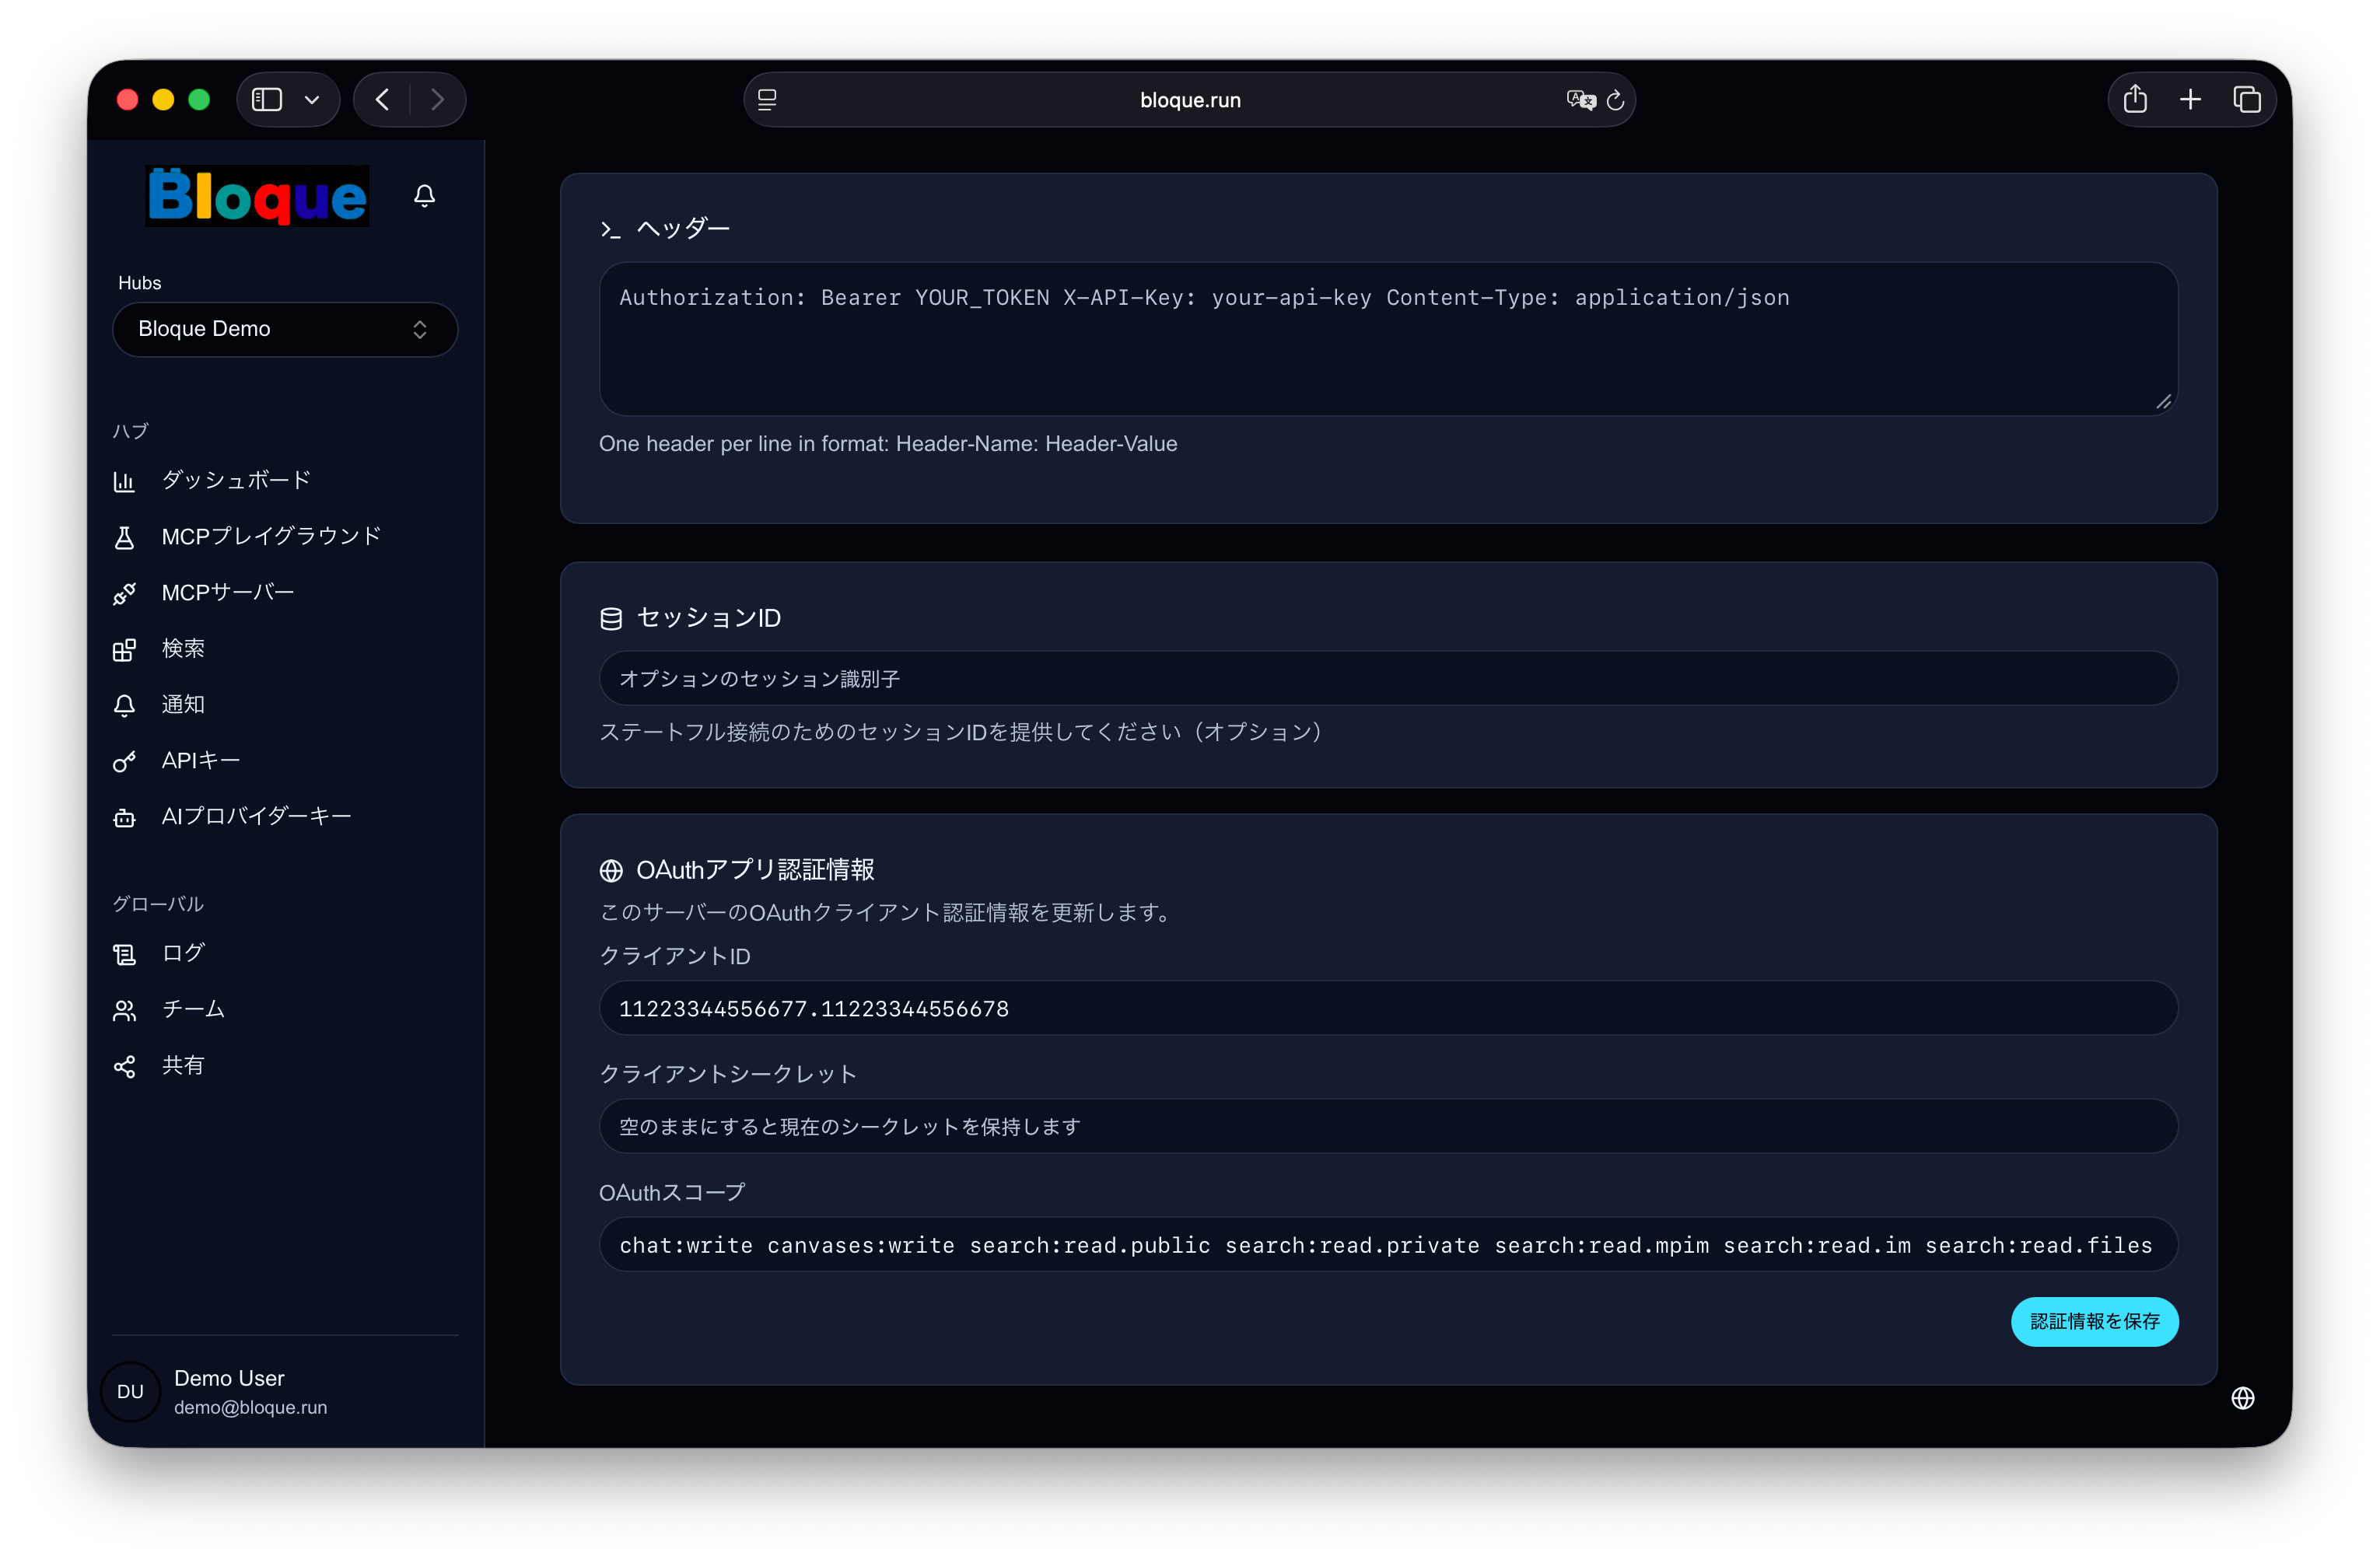This screenshot has width=2380, height=1563.
Task: Click the header textarea resize handle
Action: click(2163, 401)
